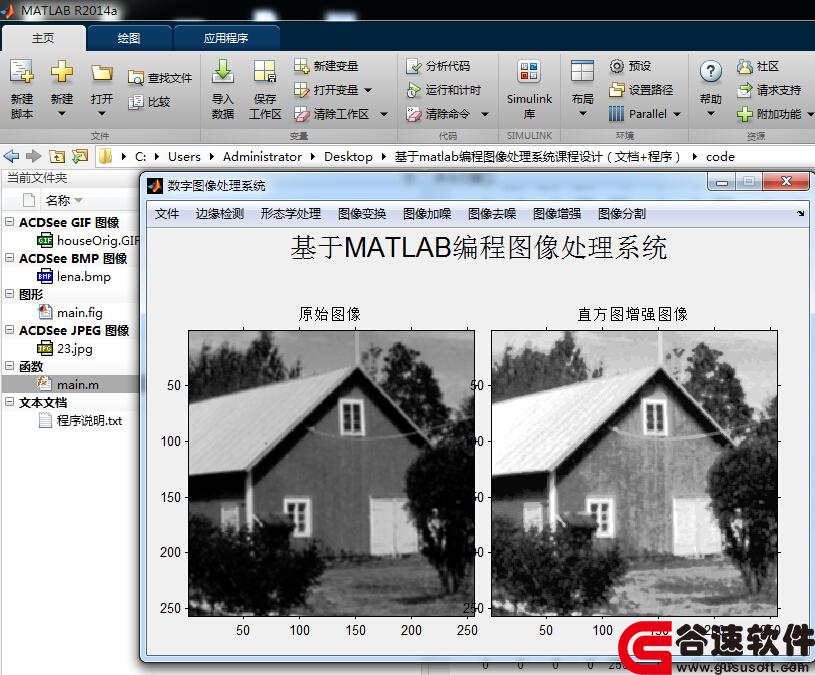Screen dimensions: 815x675
Task: Click Find Files (查找文件)
Action: (x=160, y=78)
